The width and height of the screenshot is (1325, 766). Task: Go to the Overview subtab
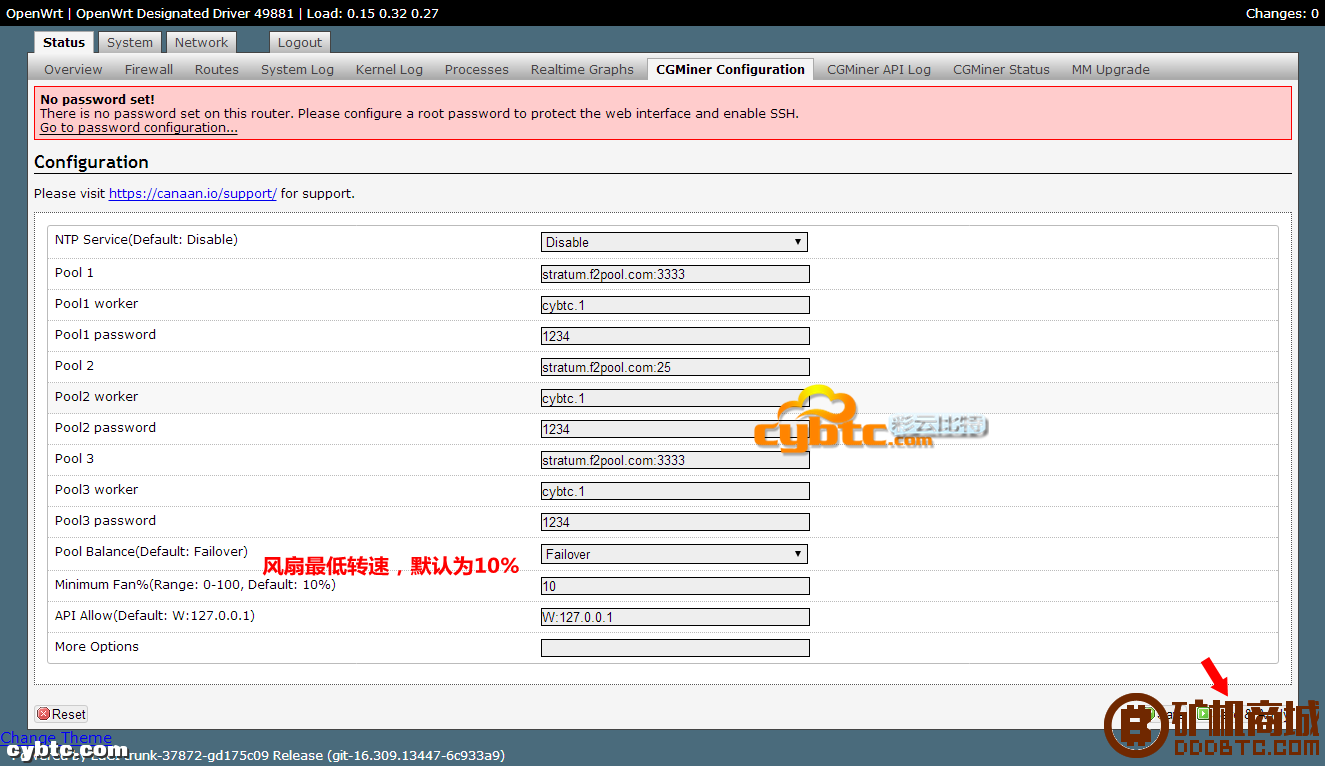(x=73, y=69)
